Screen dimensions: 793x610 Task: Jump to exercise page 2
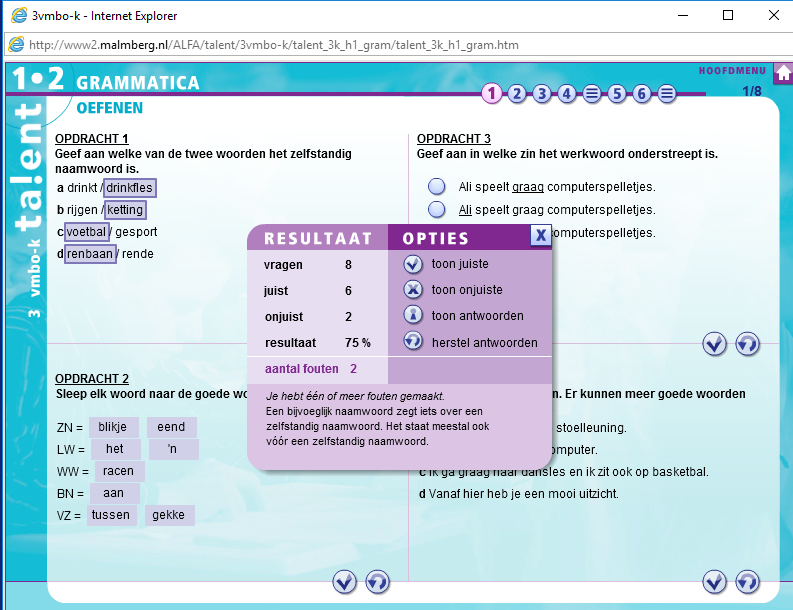click(x=516, y=94)
